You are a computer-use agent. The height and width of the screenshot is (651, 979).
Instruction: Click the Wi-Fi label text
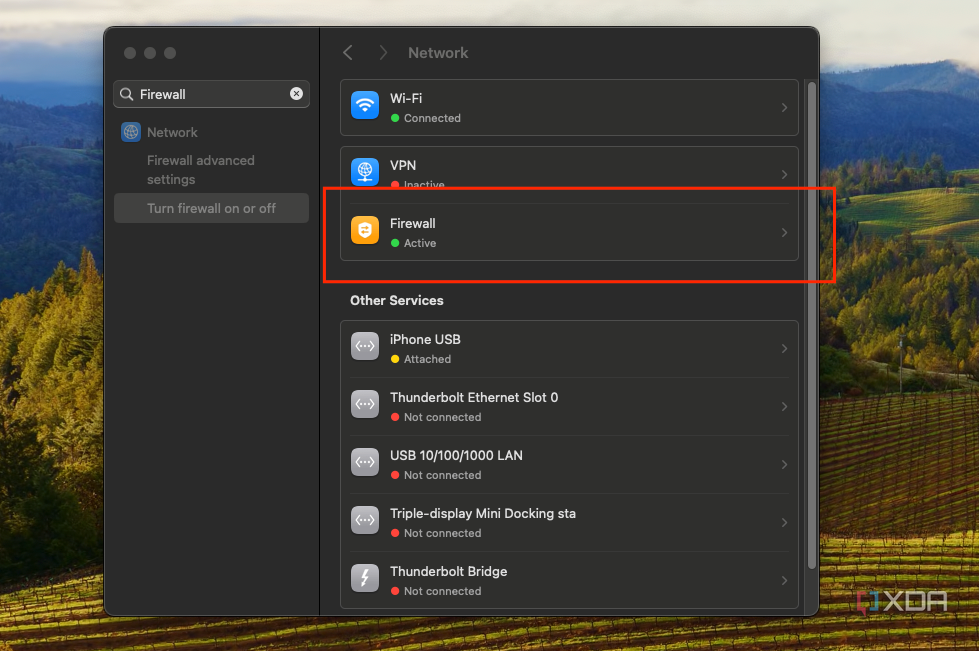point(406,98)
